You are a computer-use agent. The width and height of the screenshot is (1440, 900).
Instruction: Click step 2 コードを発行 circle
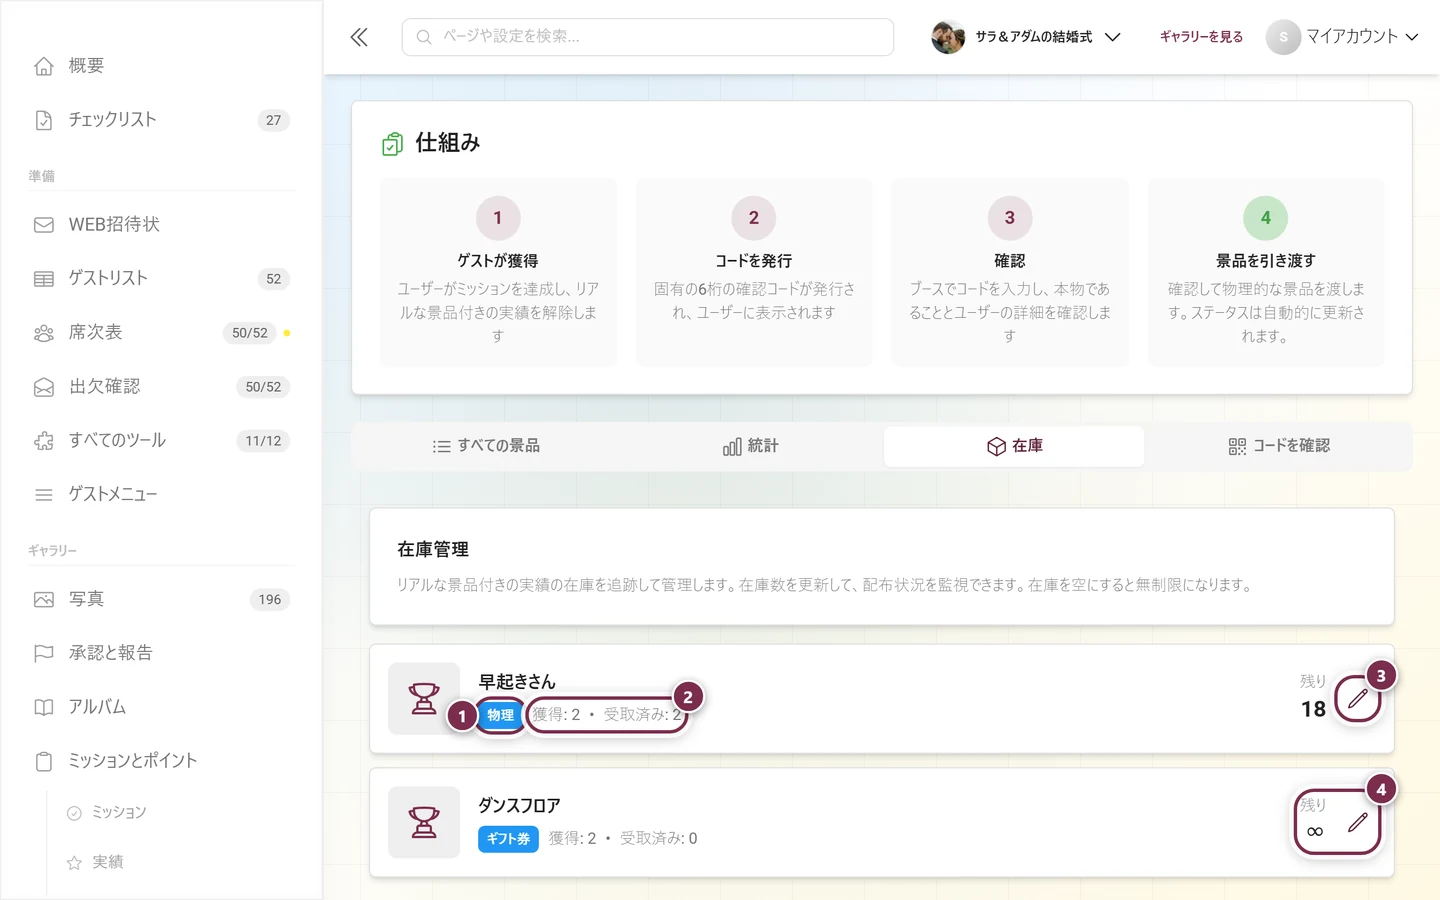[x=754, y=218]
